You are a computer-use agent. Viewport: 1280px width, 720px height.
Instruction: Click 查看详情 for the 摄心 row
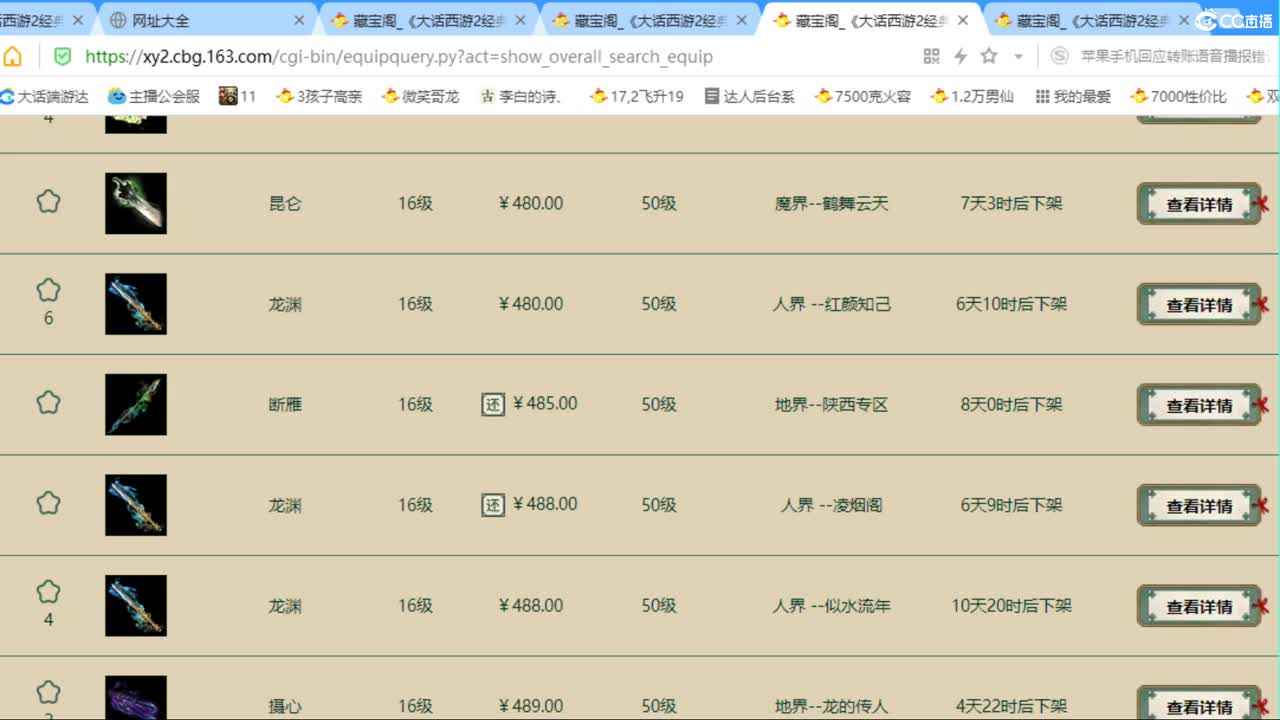[x=1199, y=703]
